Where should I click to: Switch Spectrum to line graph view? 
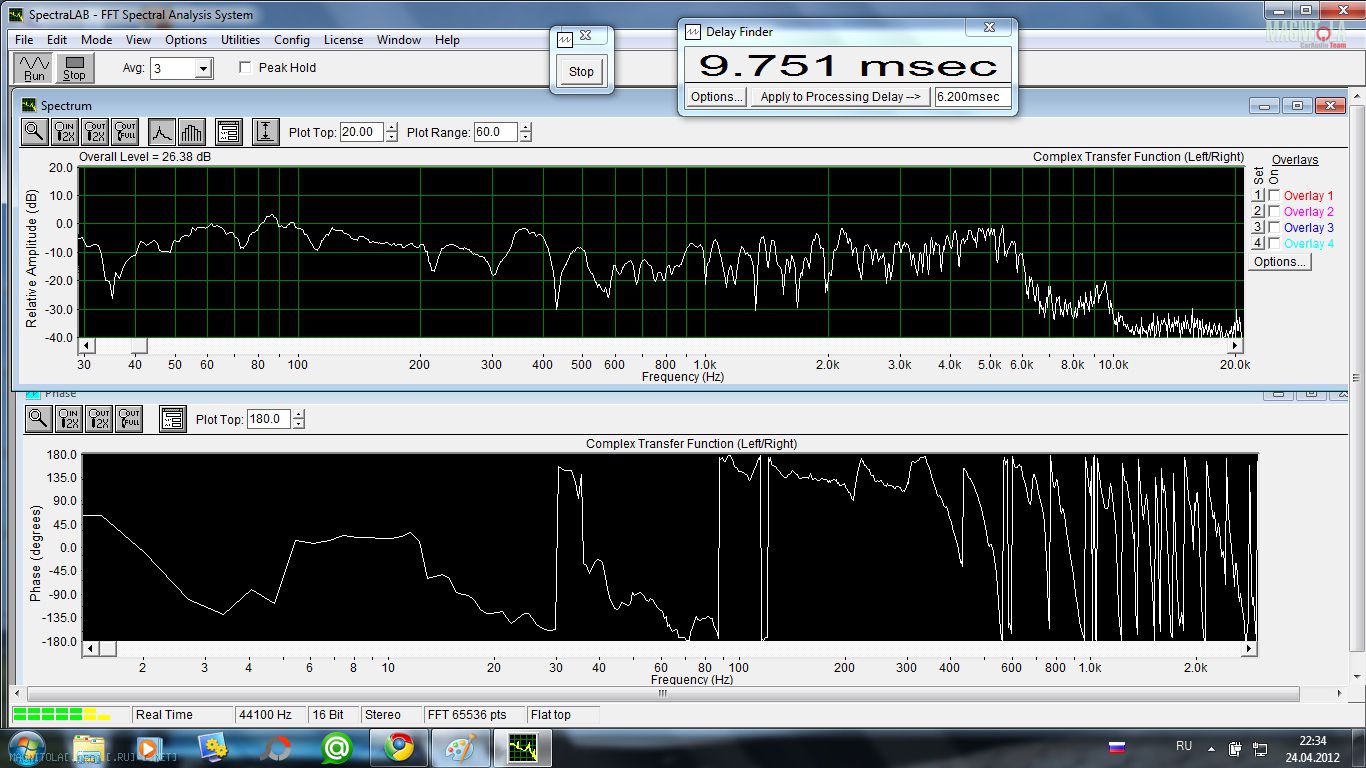click(162, 131)
